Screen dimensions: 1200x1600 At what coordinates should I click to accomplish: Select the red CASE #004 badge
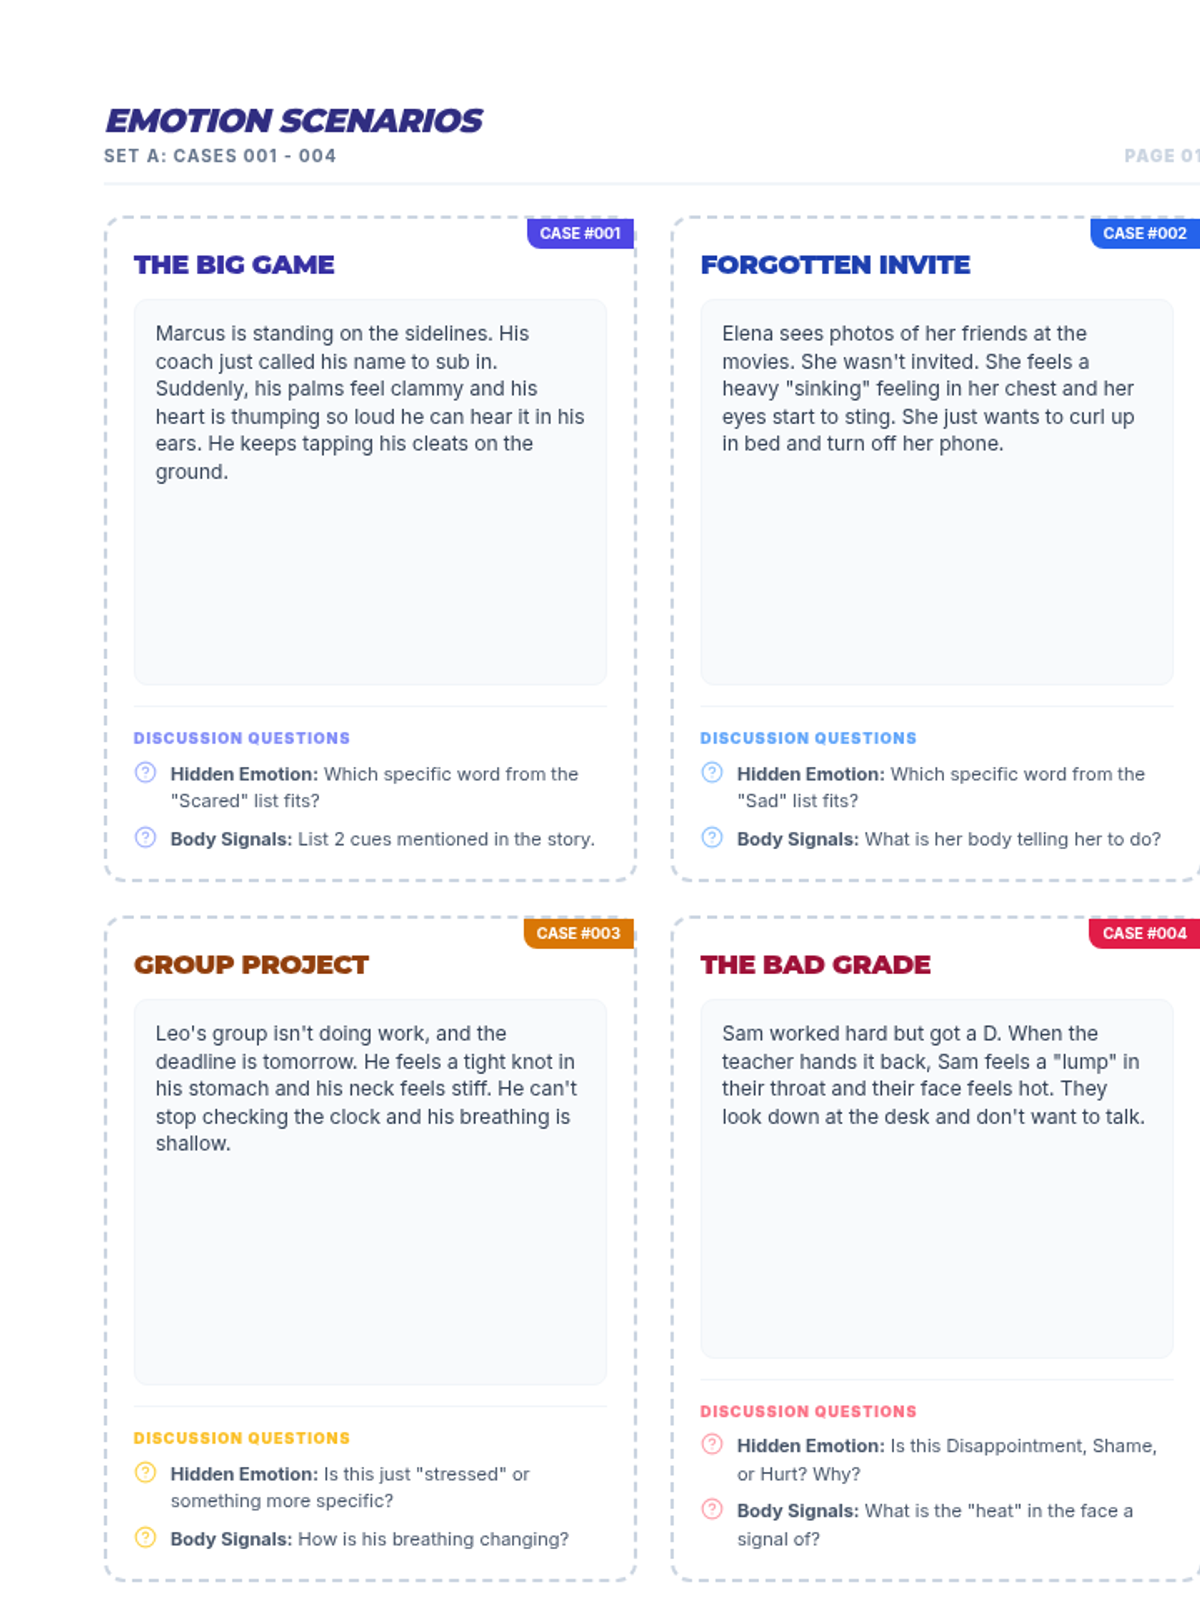coord(1144,933)
